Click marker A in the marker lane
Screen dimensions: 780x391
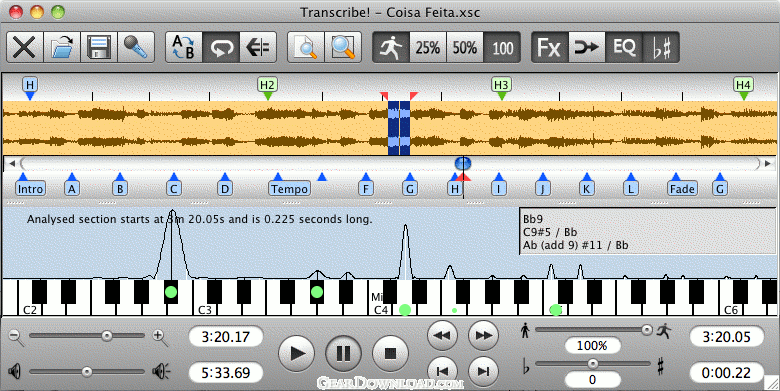click(x=72, y=189)
